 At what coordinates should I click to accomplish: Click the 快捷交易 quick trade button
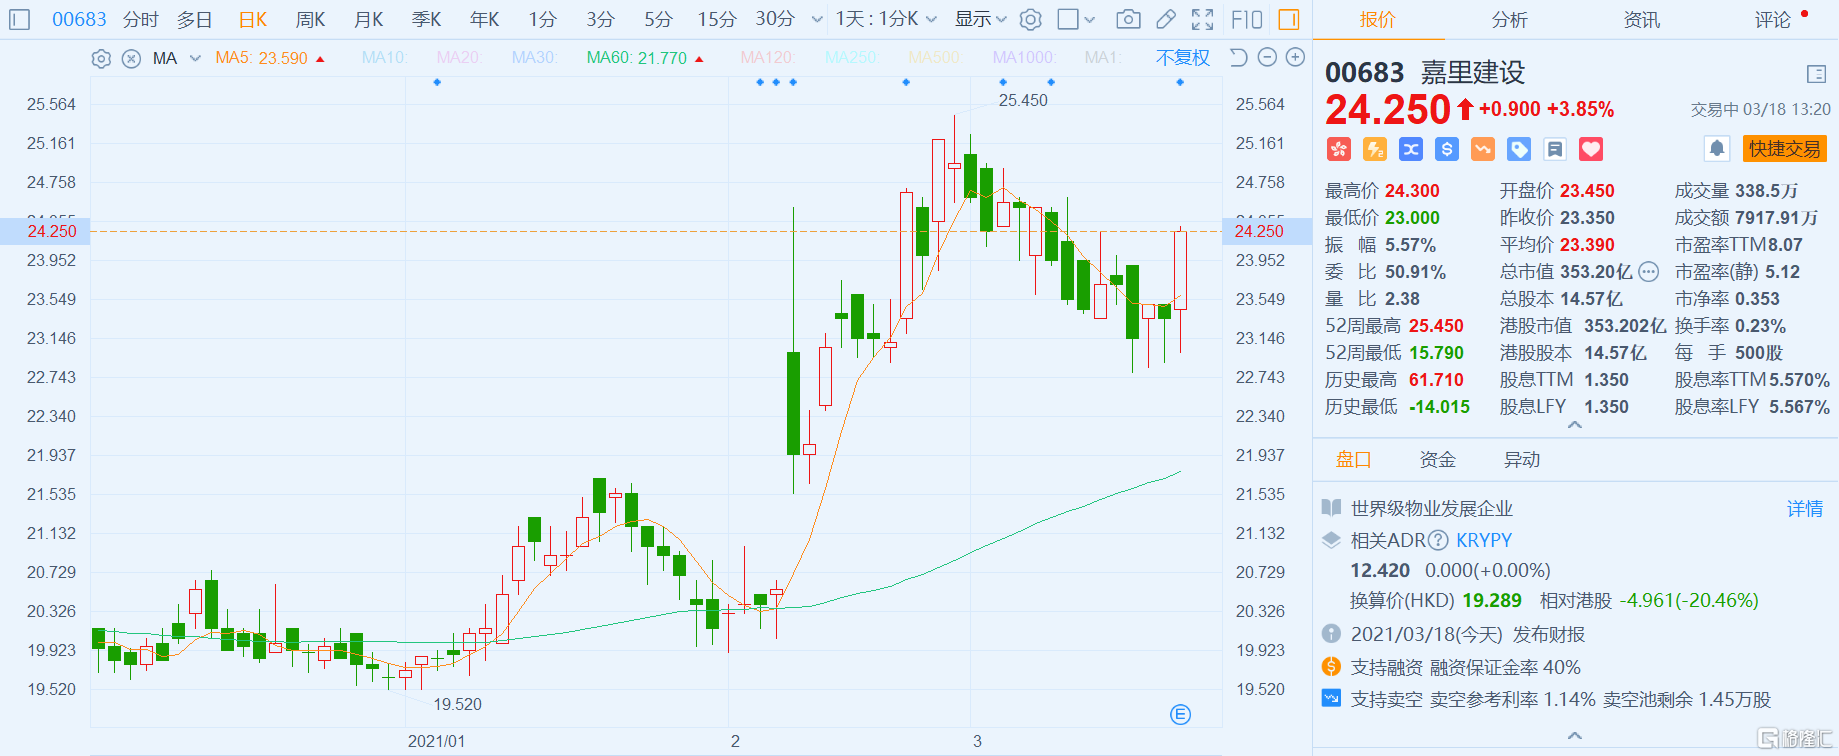(1784, 149)
